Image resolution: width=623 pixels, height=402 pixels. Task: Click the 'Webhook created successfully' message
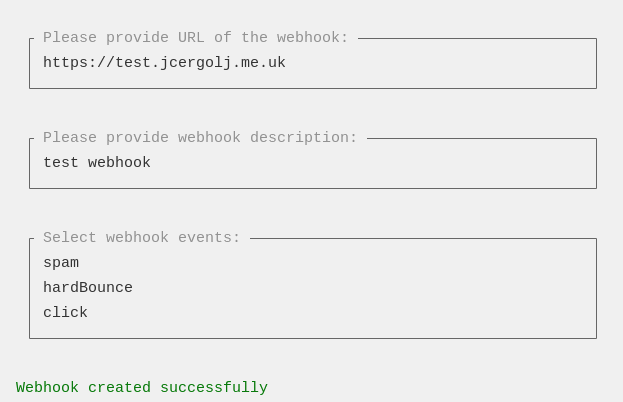coord(142,388)
